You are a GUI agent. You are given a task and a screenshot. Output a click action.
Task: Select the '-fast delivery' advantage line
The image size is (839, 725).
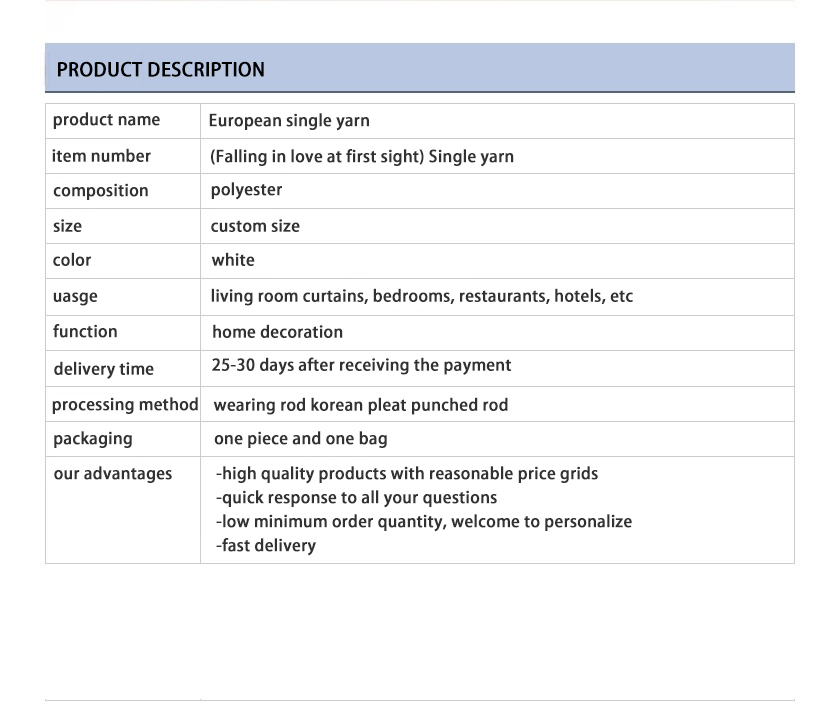(x=266, y=546)
